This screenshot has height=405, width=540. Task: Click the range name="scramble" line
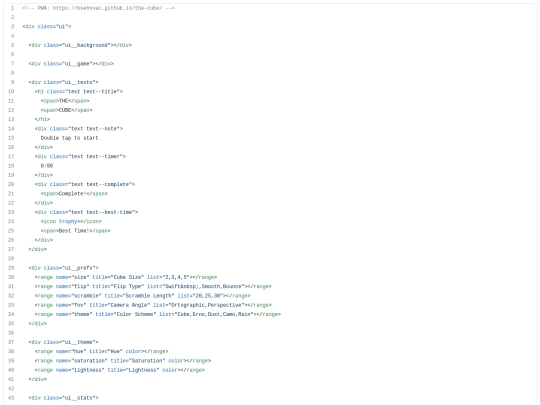coord(143,296)
